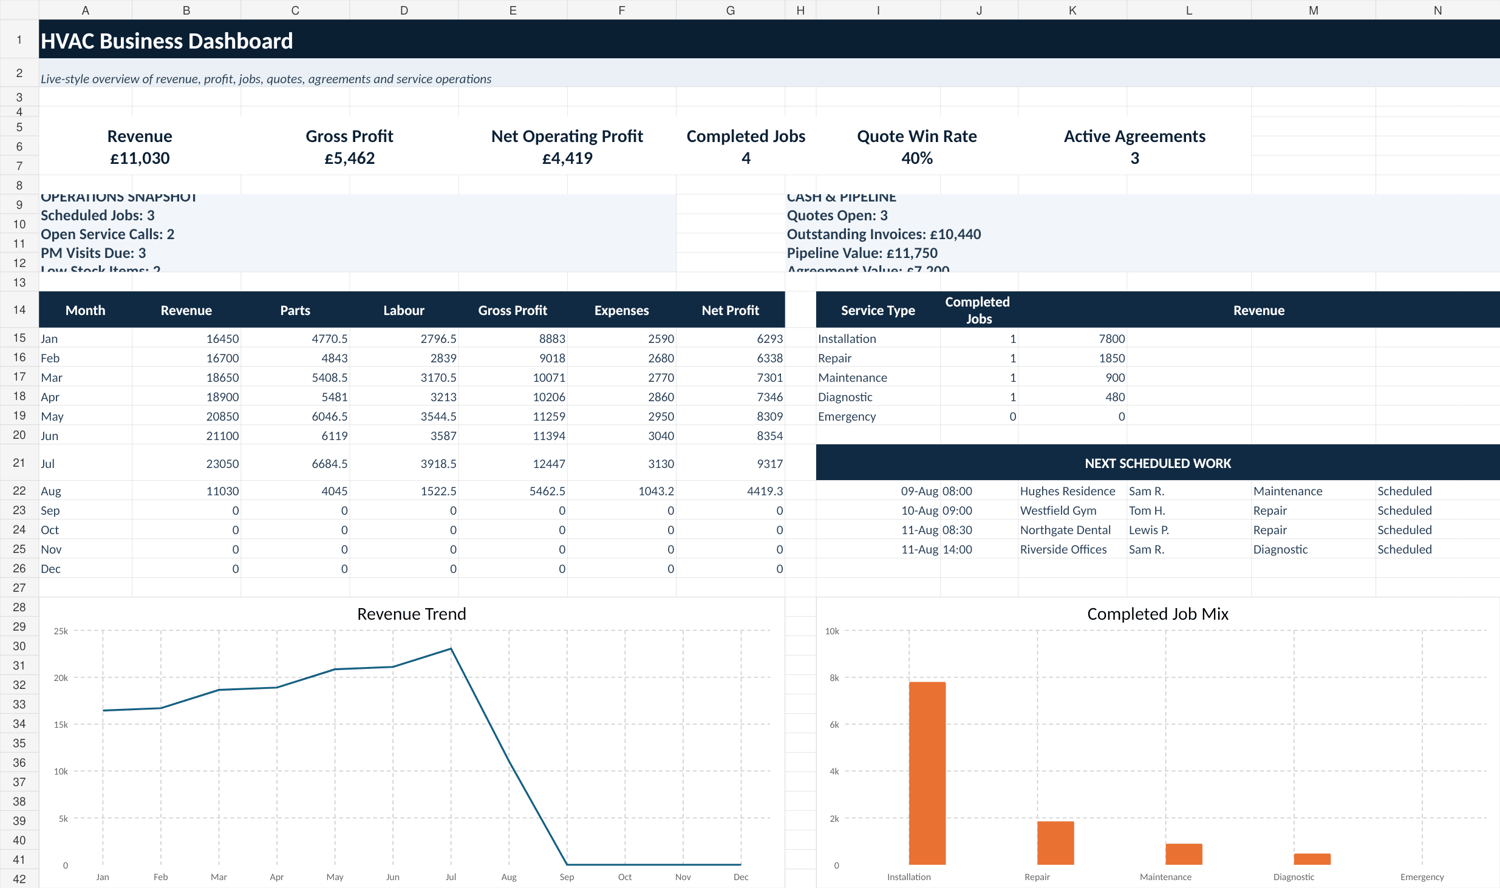Select the column A header
The width and height of the screenshot is (1500, 888).
pyautogui.click(x=85, y=10)
